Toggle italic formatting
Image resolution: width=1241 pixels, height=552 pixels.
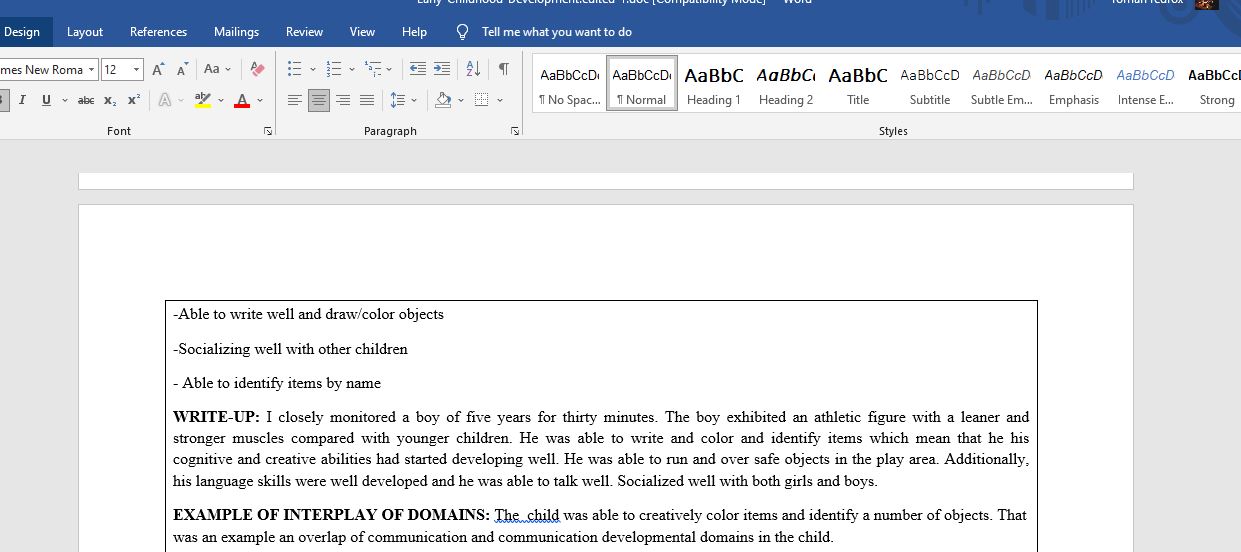[21, 100]
